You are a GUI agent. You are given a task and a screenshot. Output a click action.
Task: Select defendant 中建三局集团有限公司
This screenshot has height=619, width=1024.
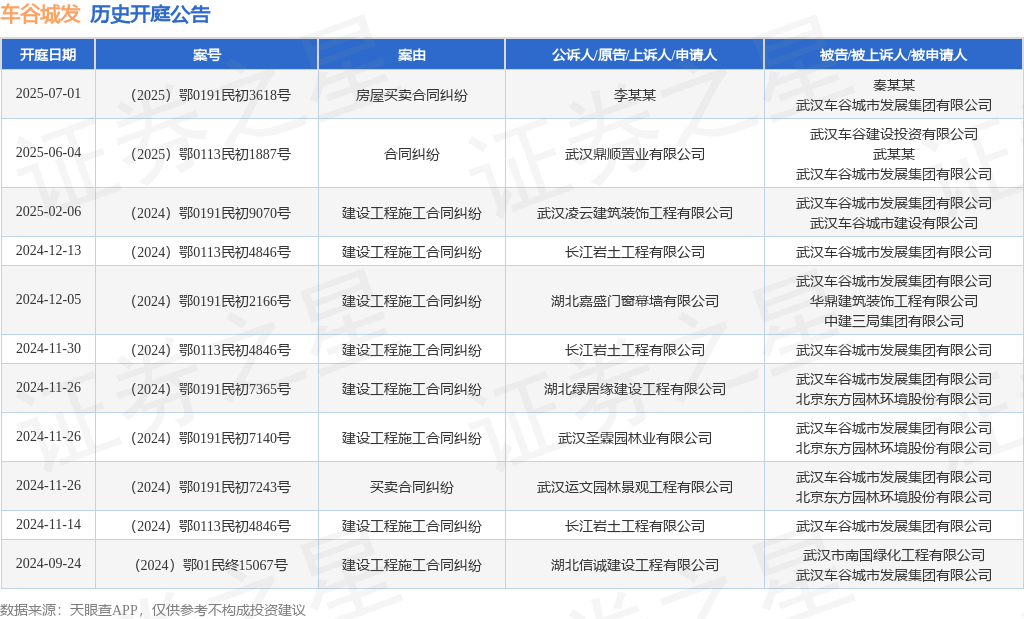893,321
